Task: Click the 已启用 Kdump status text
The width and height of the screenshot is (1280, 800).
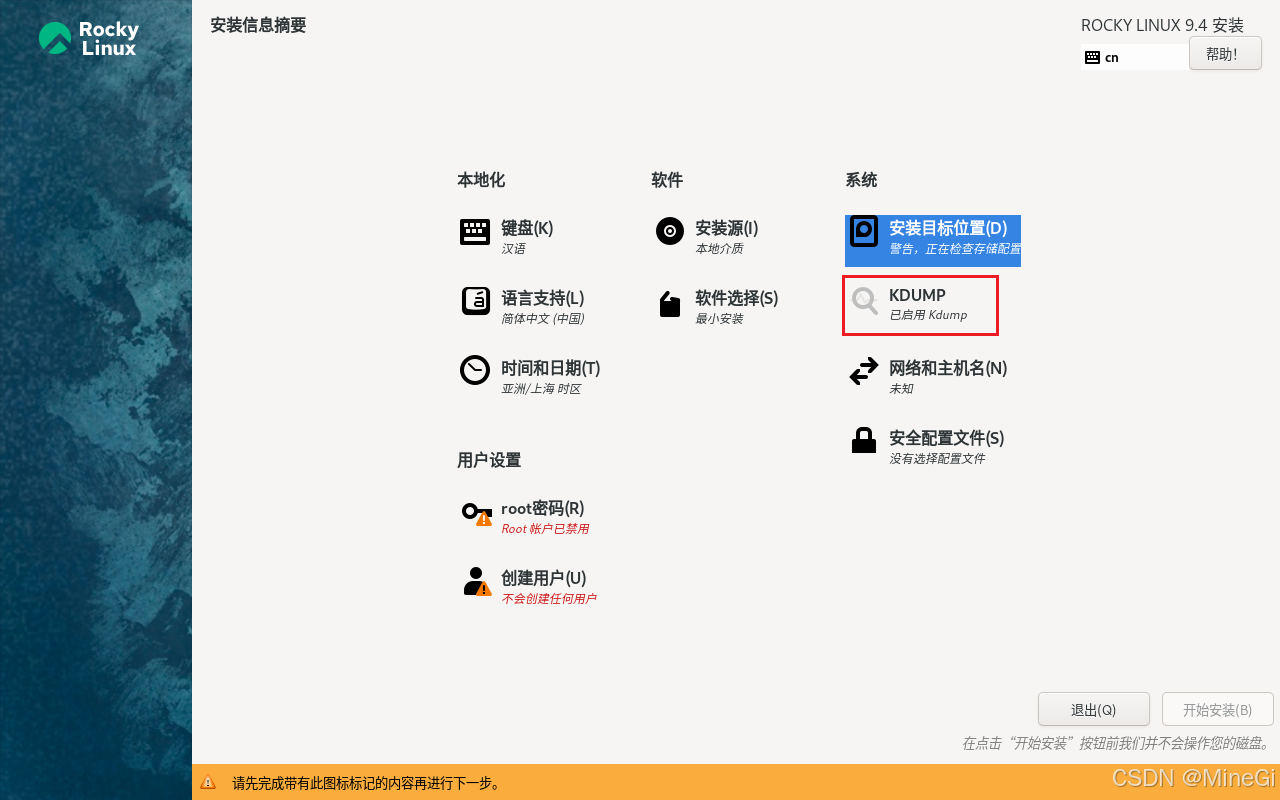Action: (x=928, y=315)
